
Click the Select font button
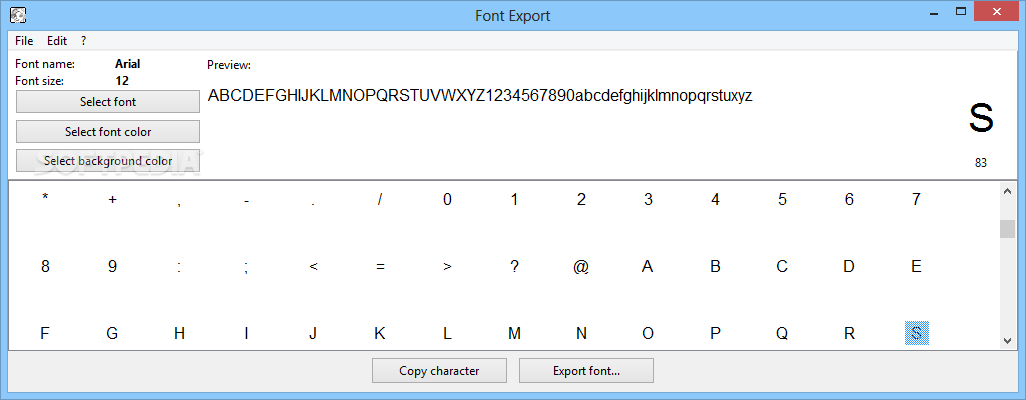coord(108,102)
